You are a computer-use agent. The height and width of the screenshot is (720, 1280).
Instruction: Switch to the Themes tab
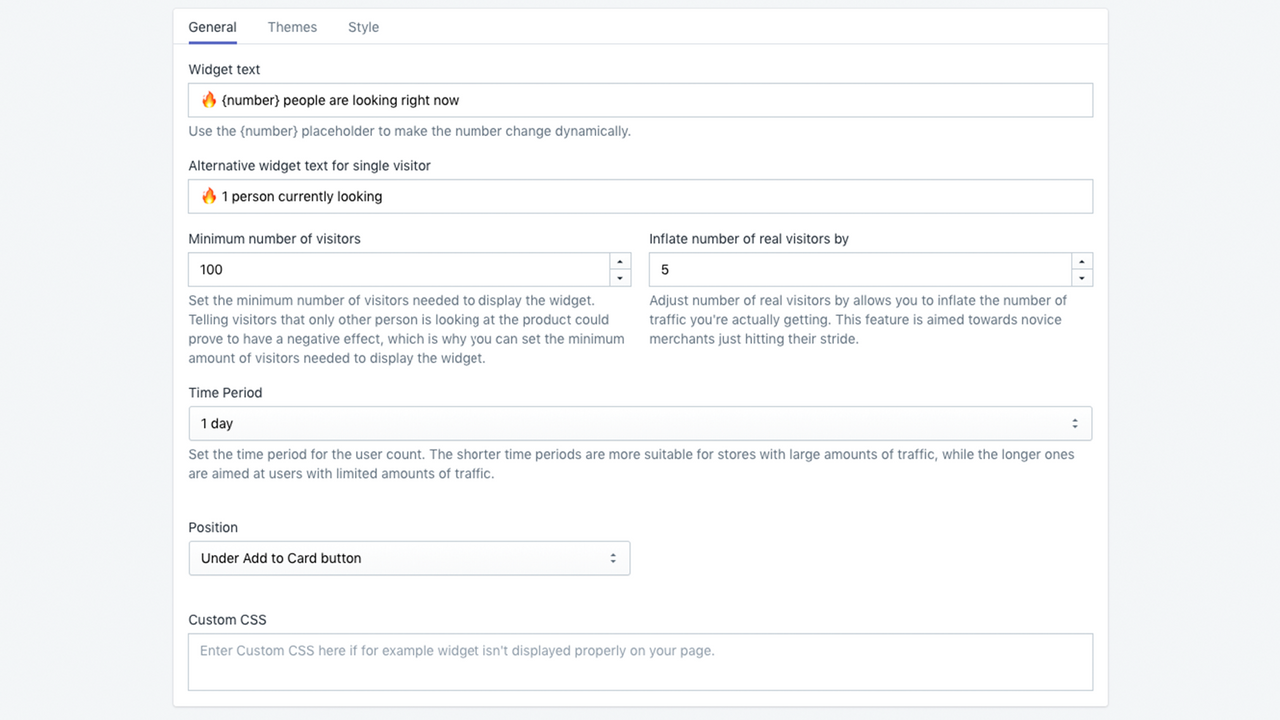pyautogui.click(x=292, y=27)
